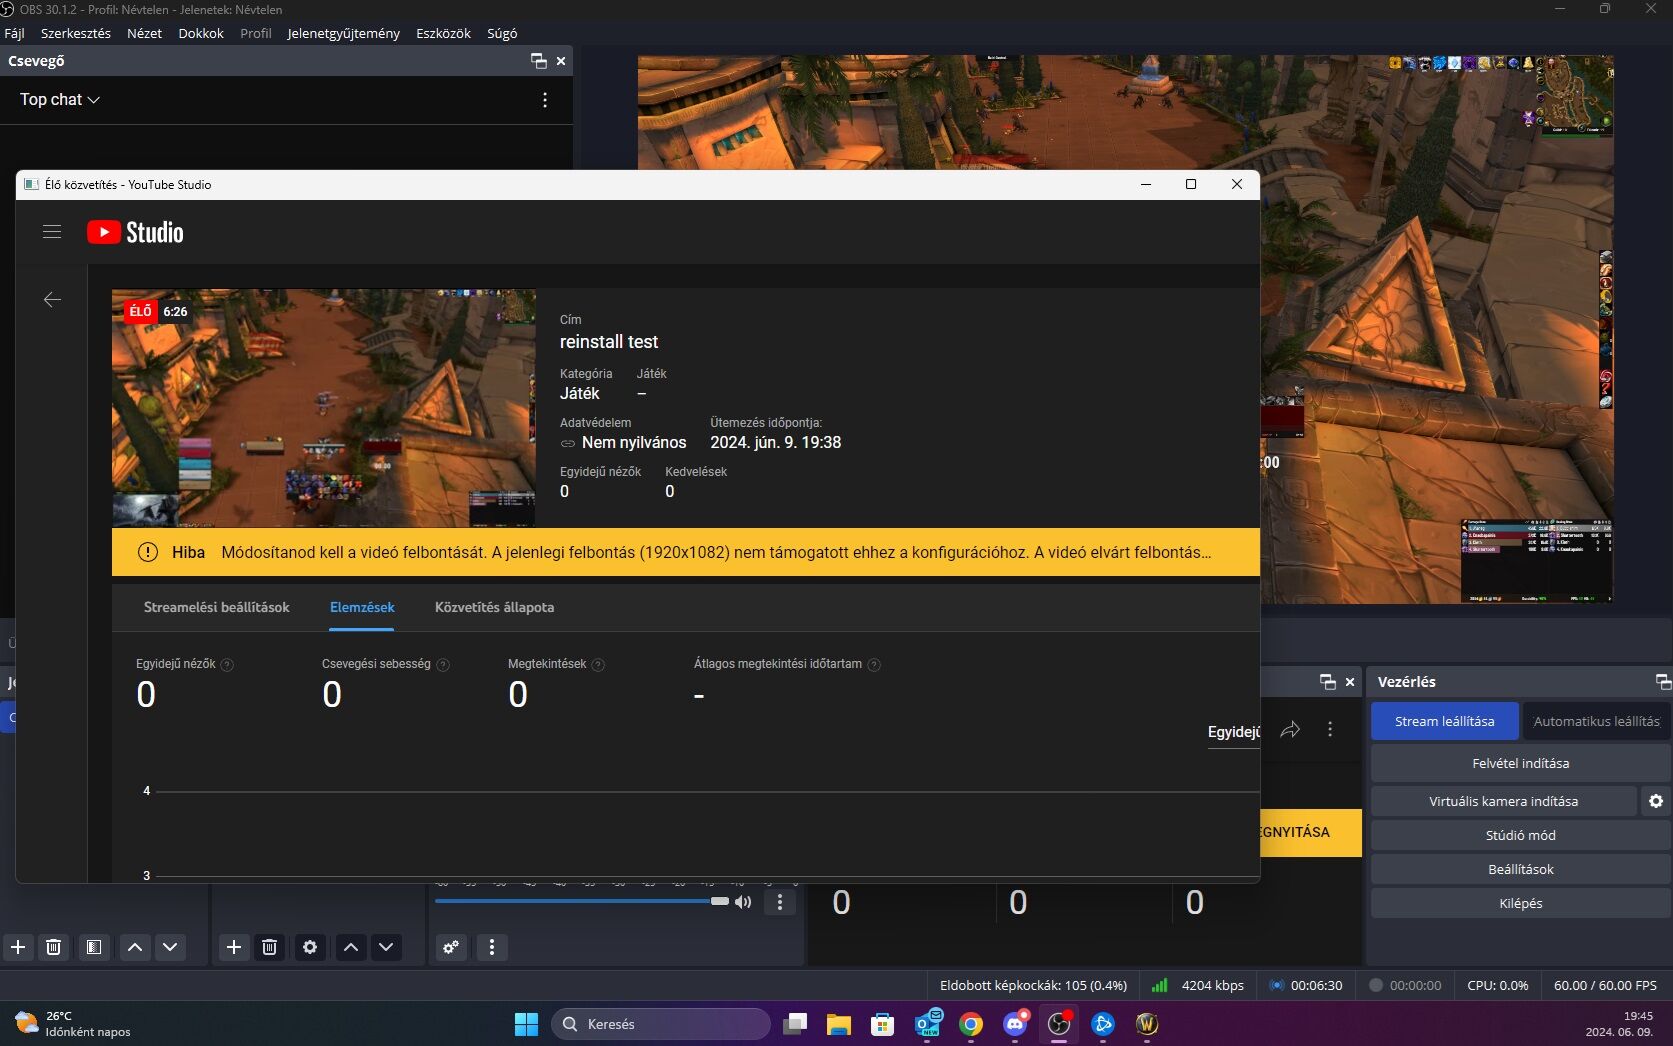Open three-dot menu next to share icon

[x=1330, y=729]
